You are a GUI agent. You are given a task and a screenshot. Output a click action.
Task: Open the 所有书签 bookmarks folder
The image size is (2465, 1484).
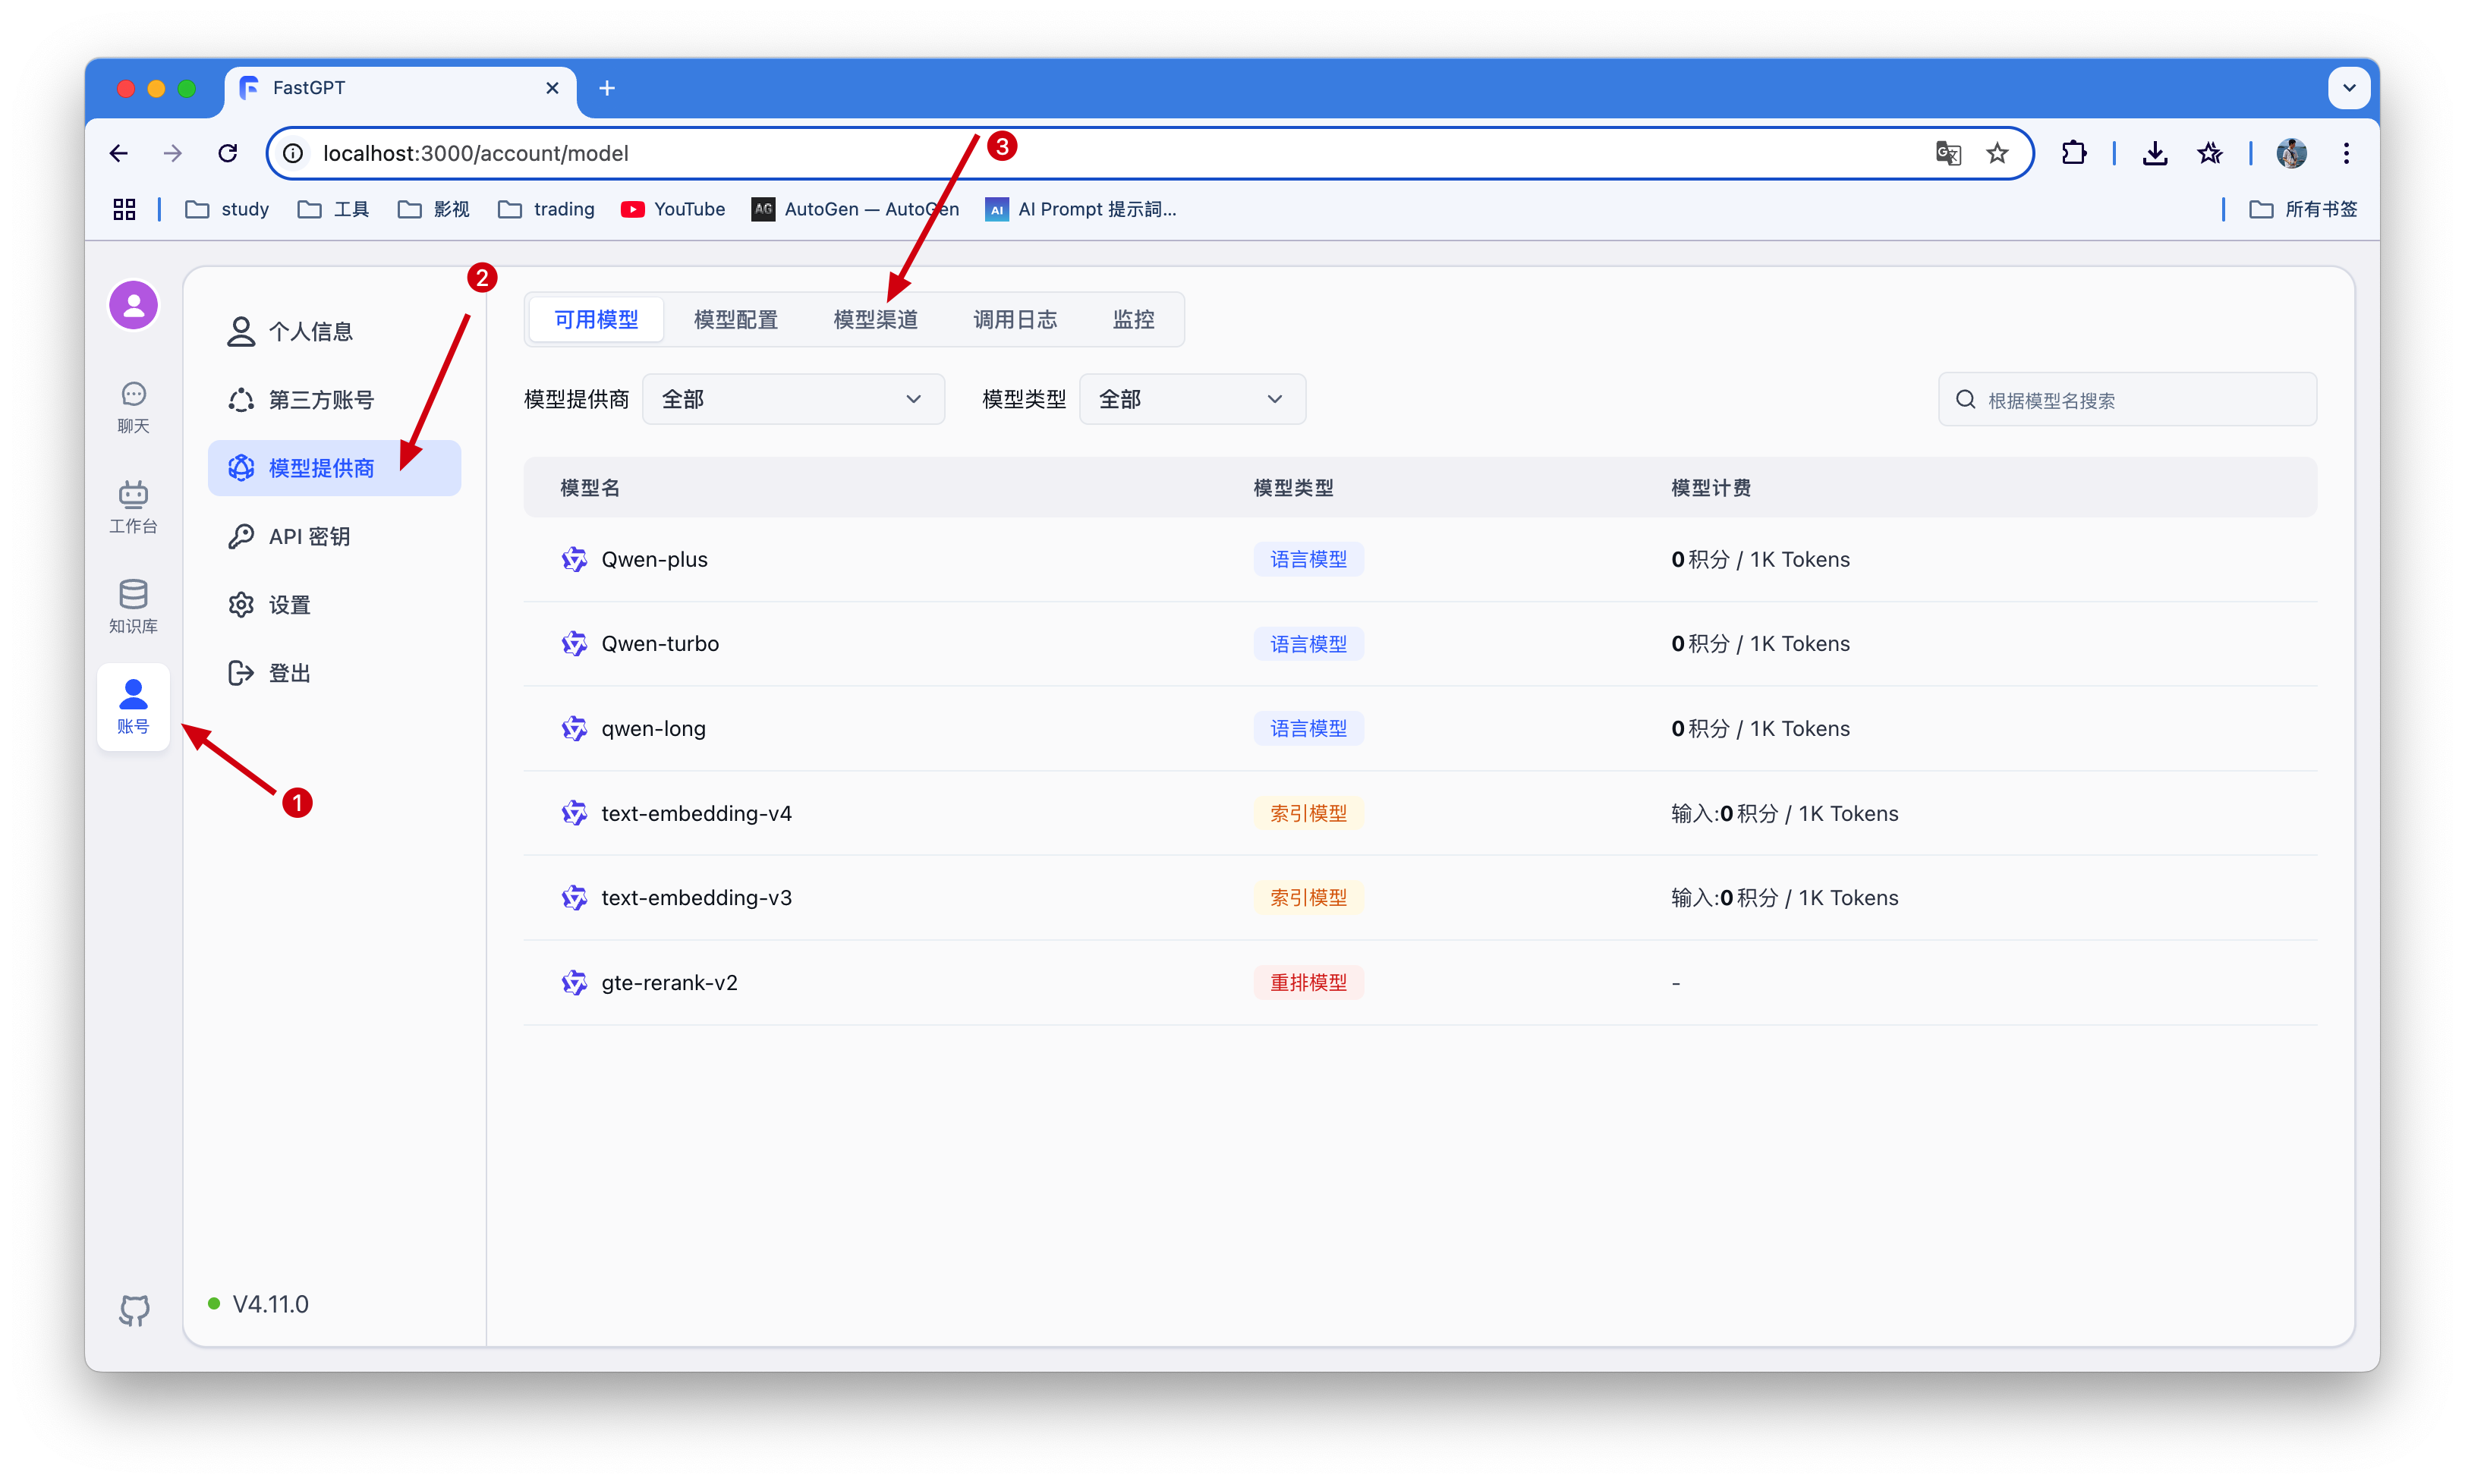pos(2303,209)
